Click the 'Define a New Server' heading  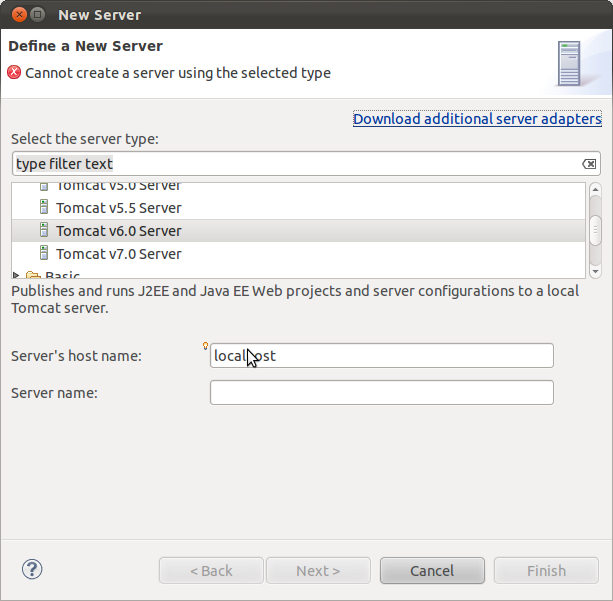[x=85, y=46]
